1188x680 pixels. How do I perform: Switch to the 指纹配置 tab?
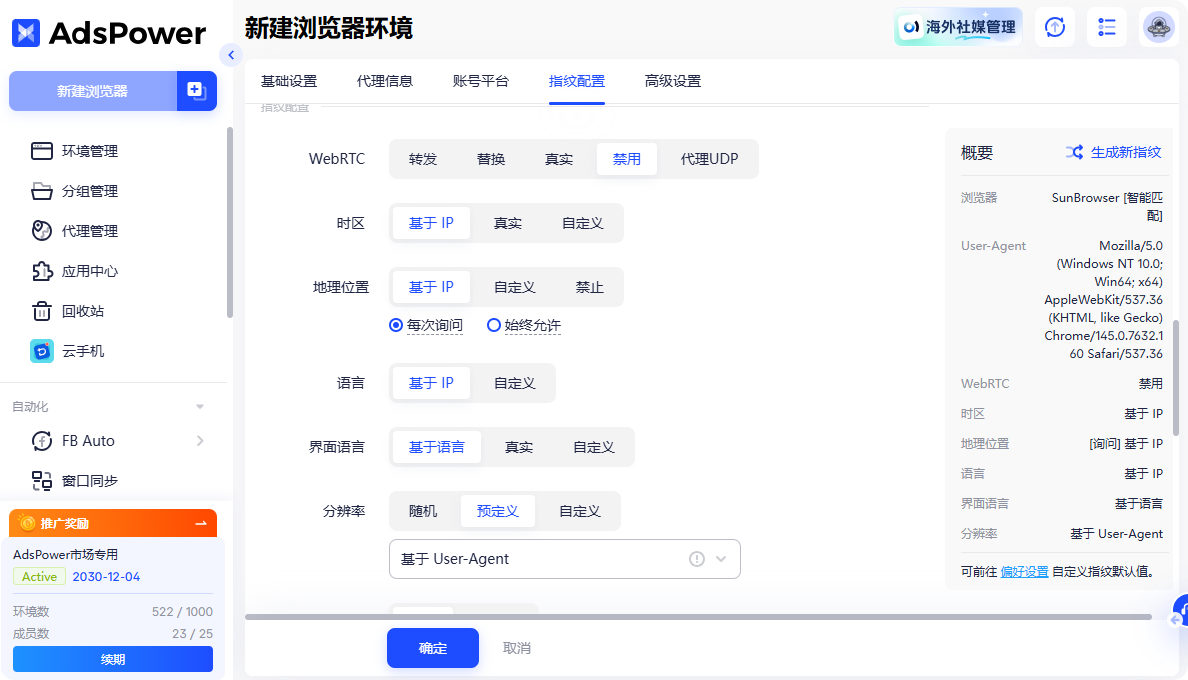pyautogui.click(x=577, y=81)
